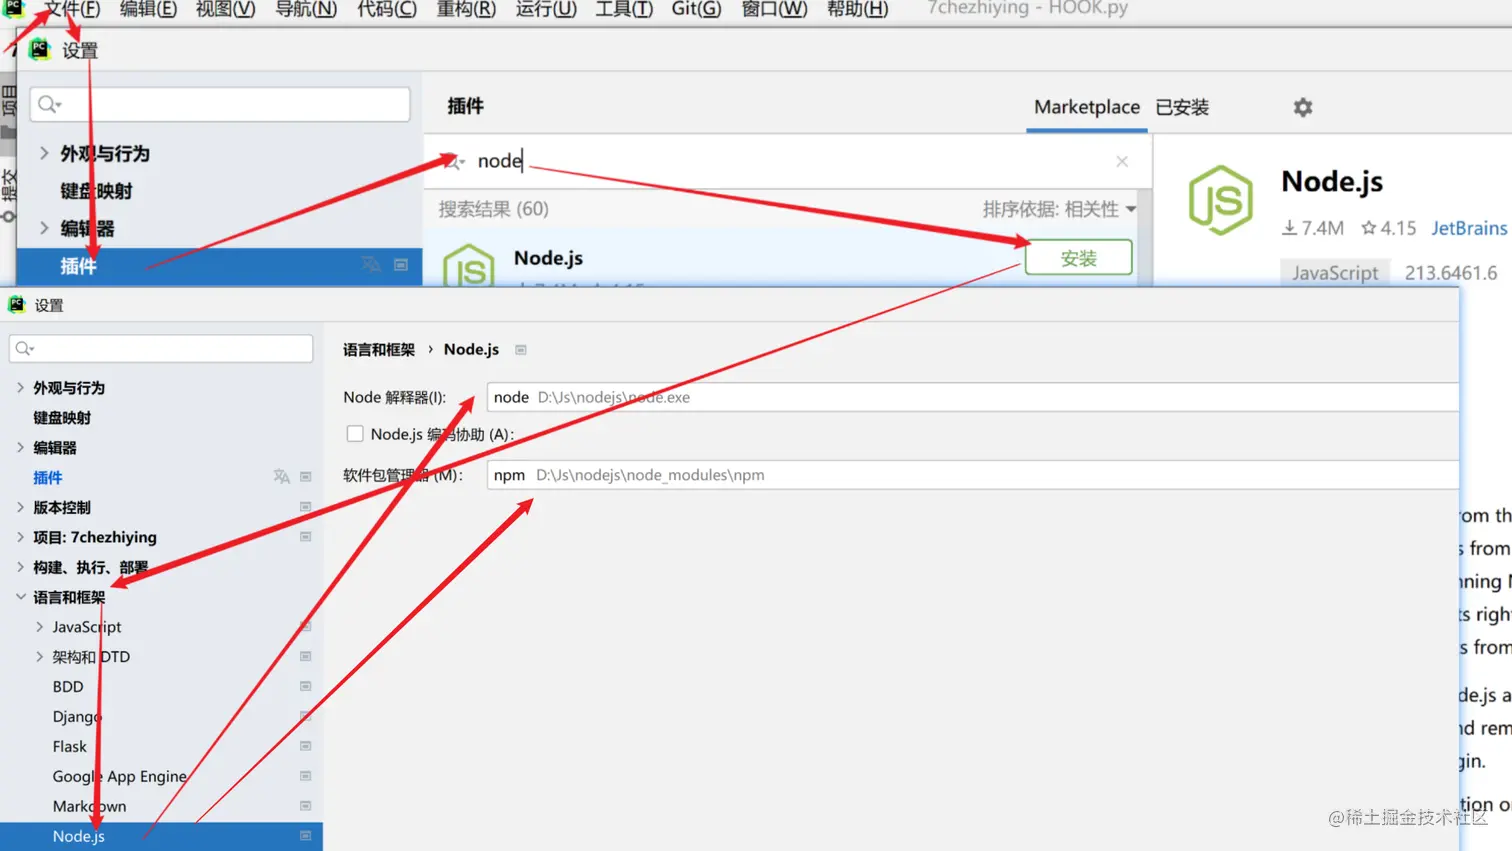The image size is (1512, 851).
Task: Select 键盘映射 in the front settings window
Action: pyautogui.click(x=62, y=417)
